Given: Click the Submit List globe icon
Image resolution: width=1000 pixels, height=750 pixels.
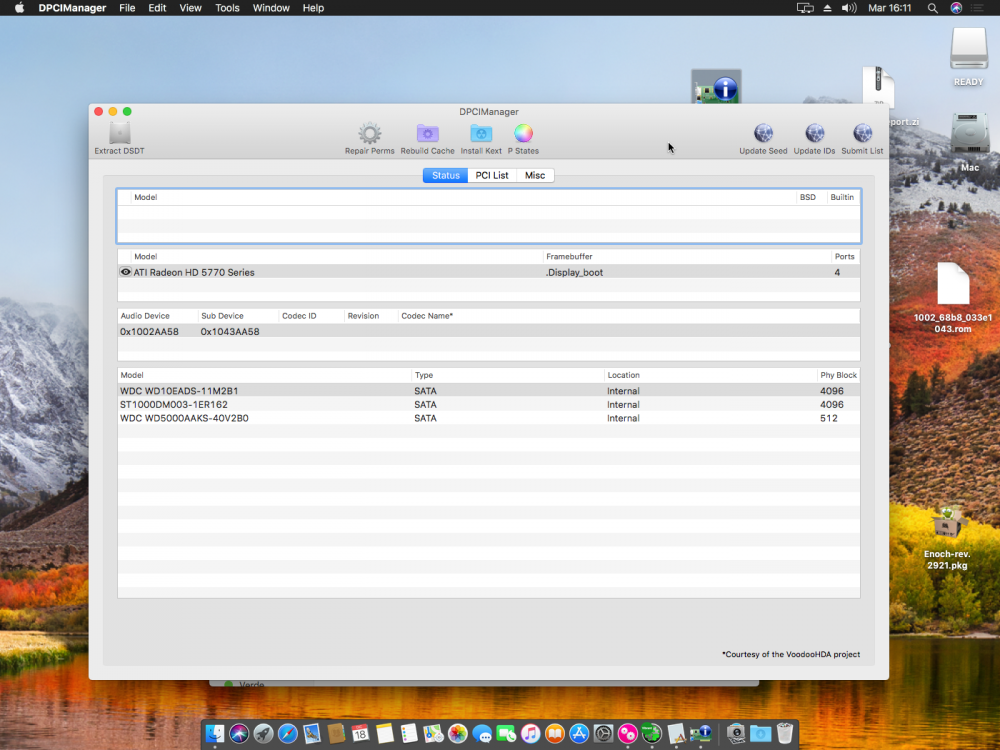Looking at the screenshot, I should coord(862,133).
